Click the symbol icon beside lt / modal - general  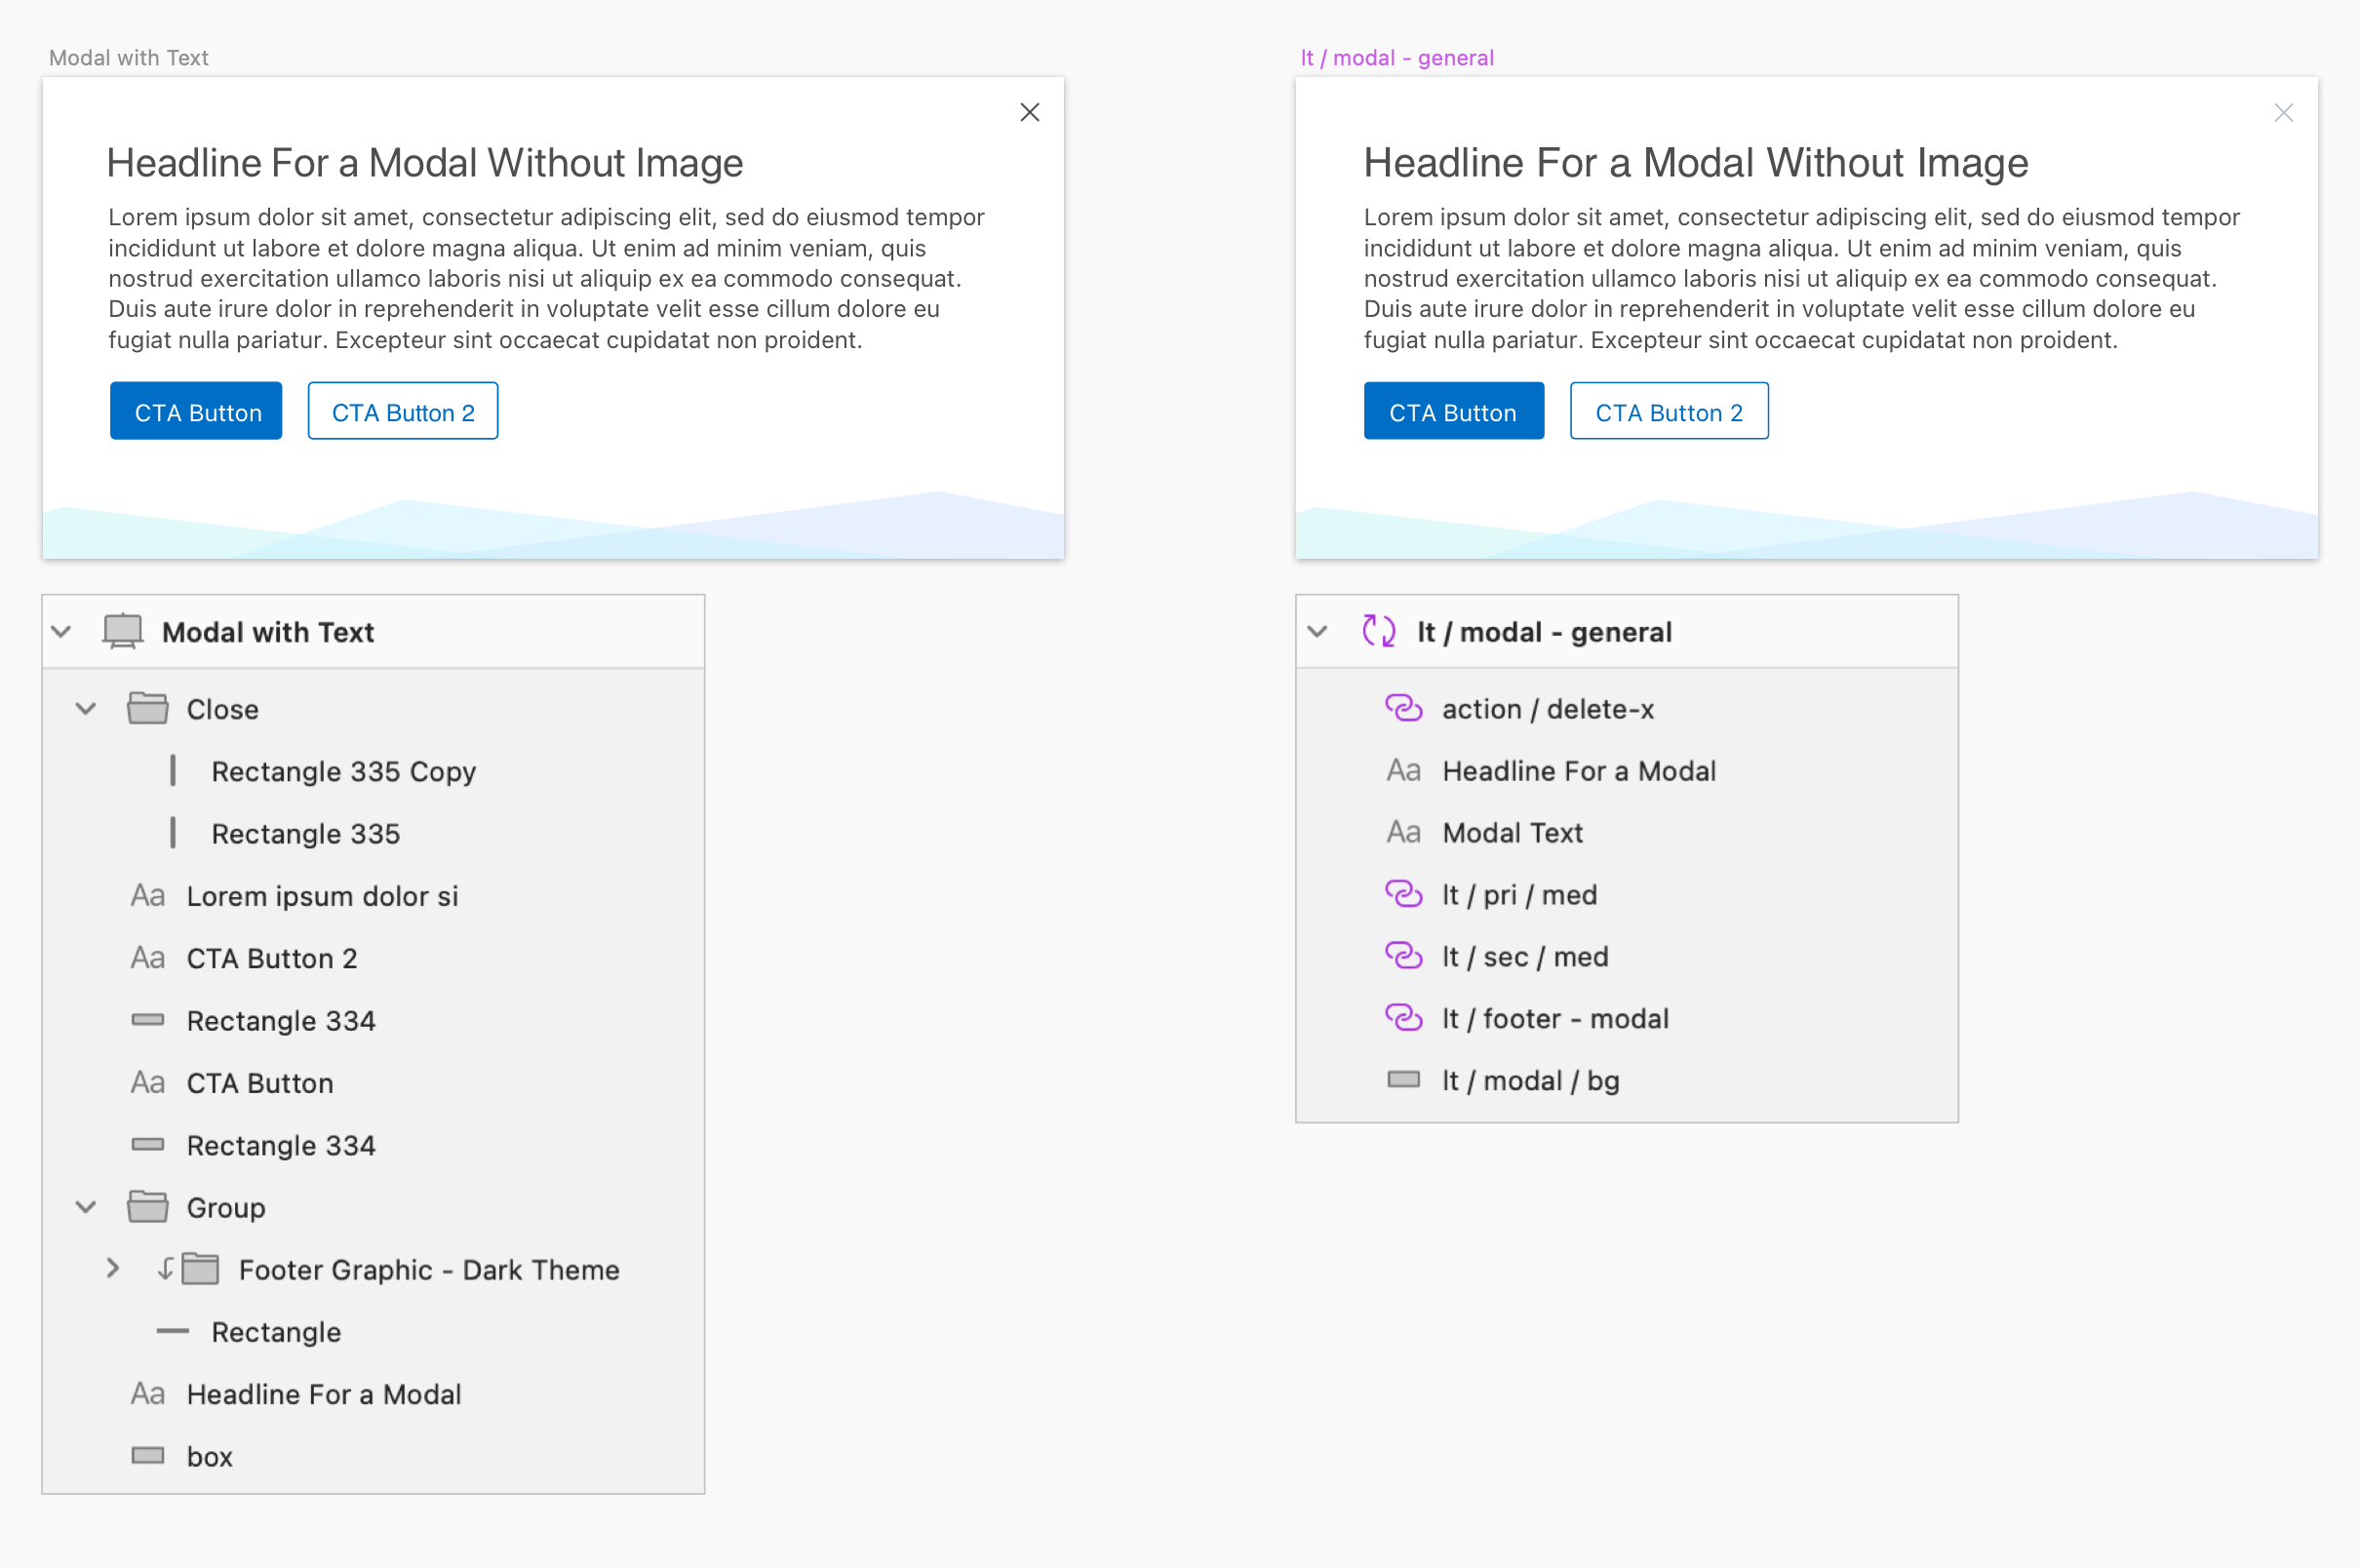[1379, 631]
